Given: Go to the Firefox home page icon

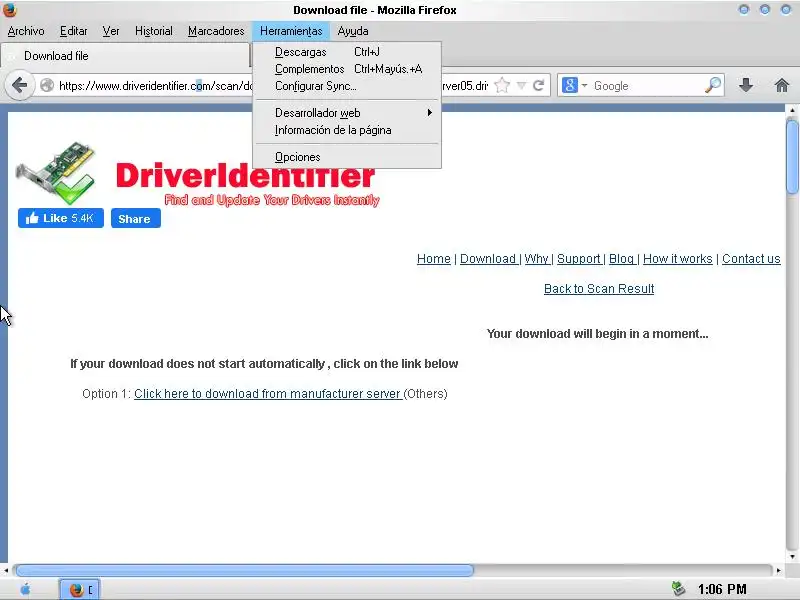Looking at the screenshot, I should point(782,85).
